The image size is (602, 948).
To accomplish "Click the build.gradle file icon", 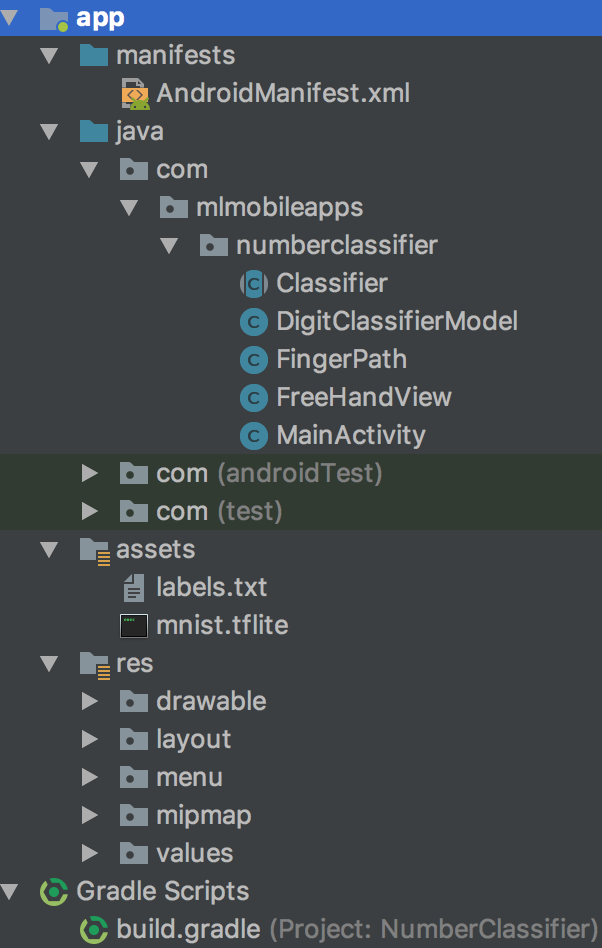I will 94,930.
